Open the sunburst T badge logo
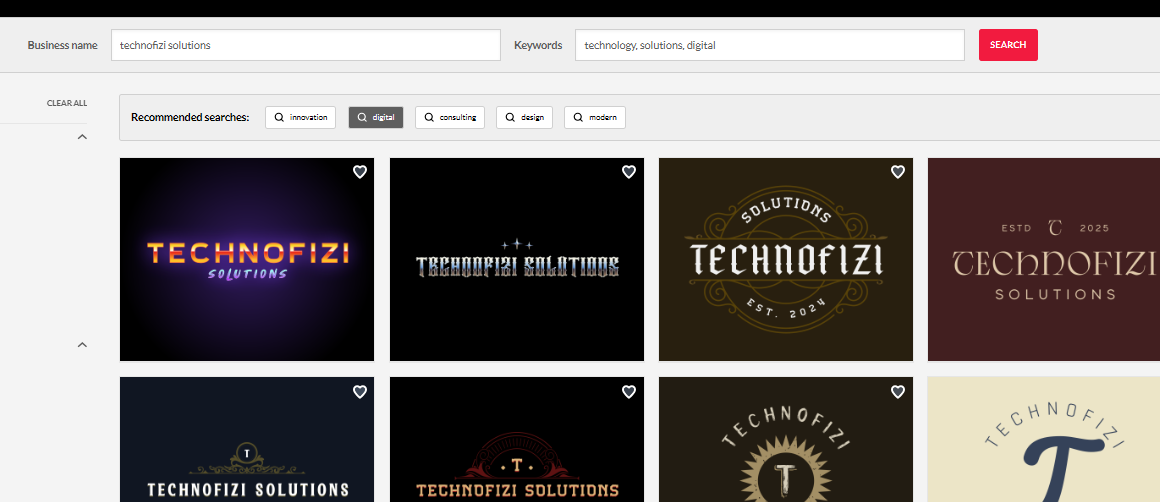Viewport: 1160px width, 502px height. (x=786, y=440)
